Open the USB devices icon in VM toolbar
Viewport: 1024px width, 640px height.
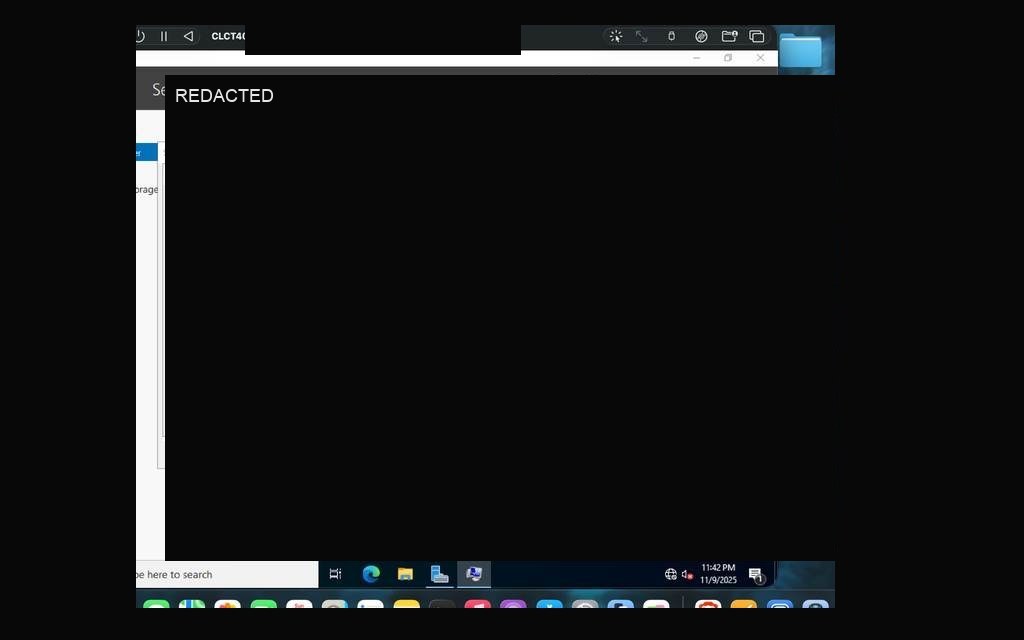[x=671, y=37]
